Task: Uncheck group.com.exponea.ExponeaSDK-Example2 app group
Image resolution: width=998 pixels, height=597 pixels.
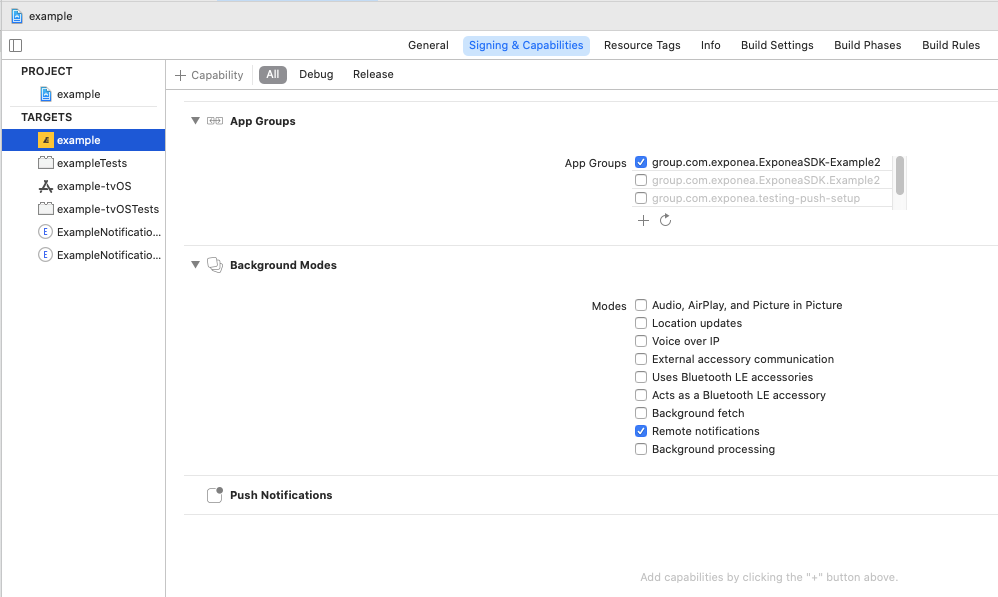Action: point(641,162)
